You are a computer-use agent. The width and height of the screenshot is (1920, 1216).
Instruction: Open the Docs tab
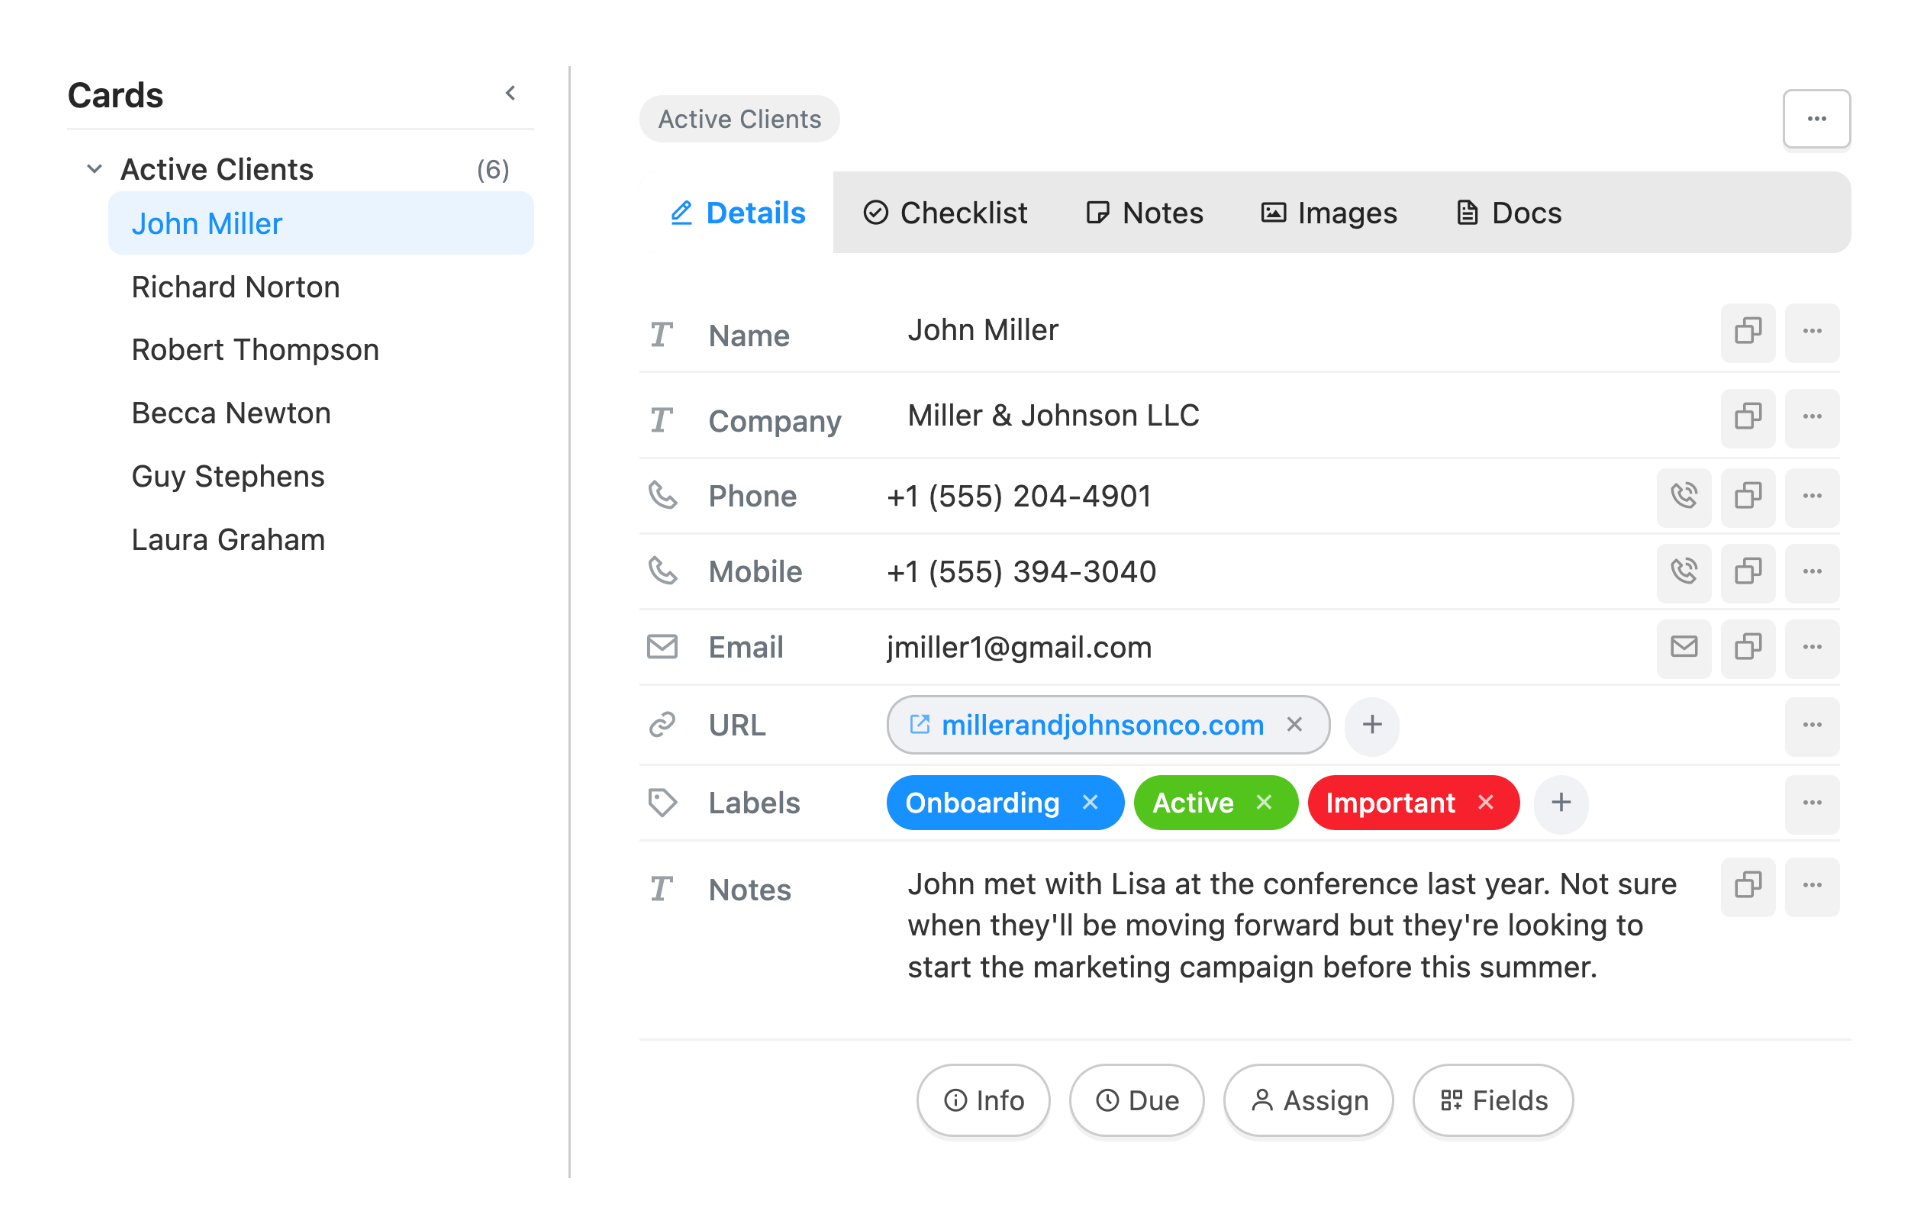pyautogui.click(x=1508, y=213)
